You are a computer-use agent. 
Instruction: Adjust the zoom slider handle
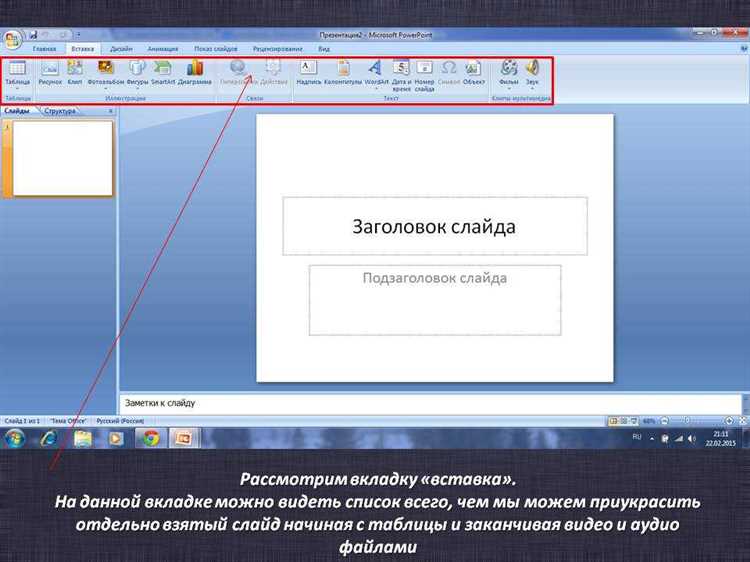687,421
